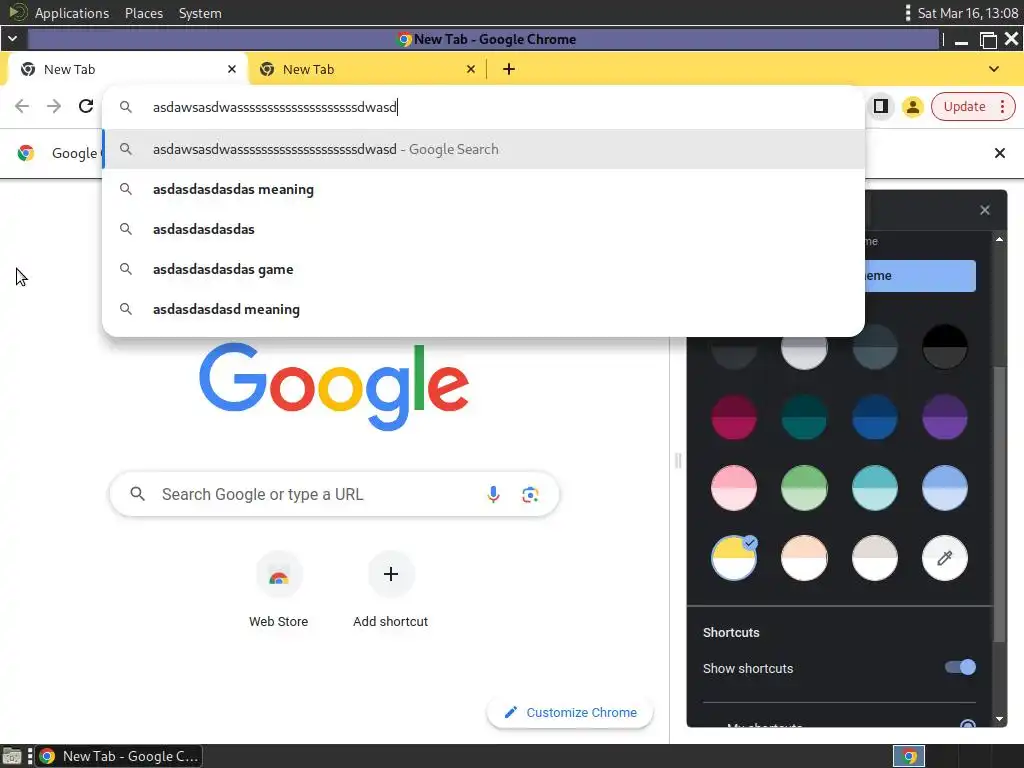Open the custom color eyedropper picker
1024x768 pixels.
tap(944, 558)
